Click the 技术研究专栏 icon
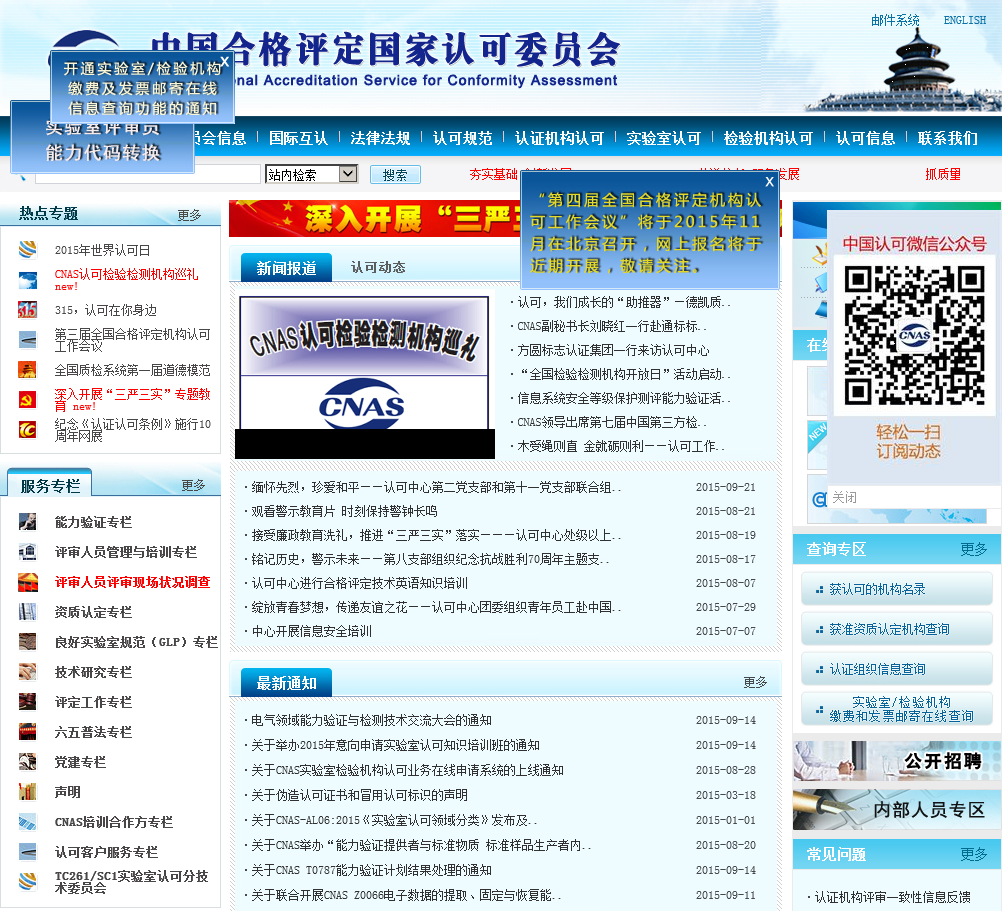This screenshot has height=911, width=1002. pos(27,672)
